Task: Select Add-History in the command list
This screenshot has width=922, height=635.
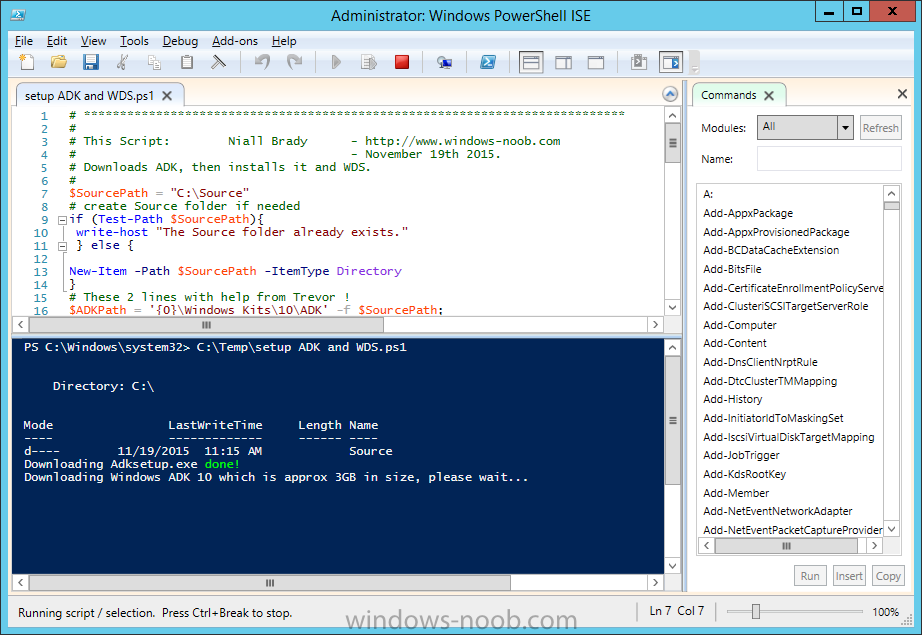Action: coord(733,399)
